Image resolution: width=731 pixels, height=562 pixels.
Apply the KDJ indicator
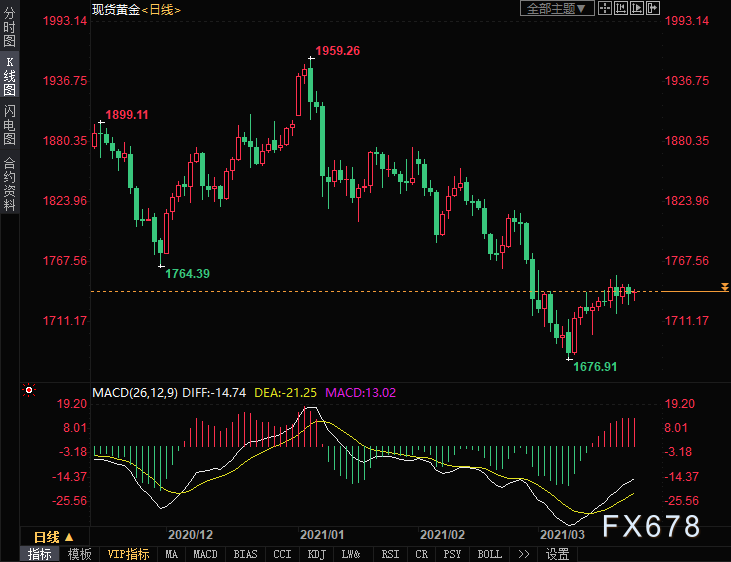tap(316, 554)
